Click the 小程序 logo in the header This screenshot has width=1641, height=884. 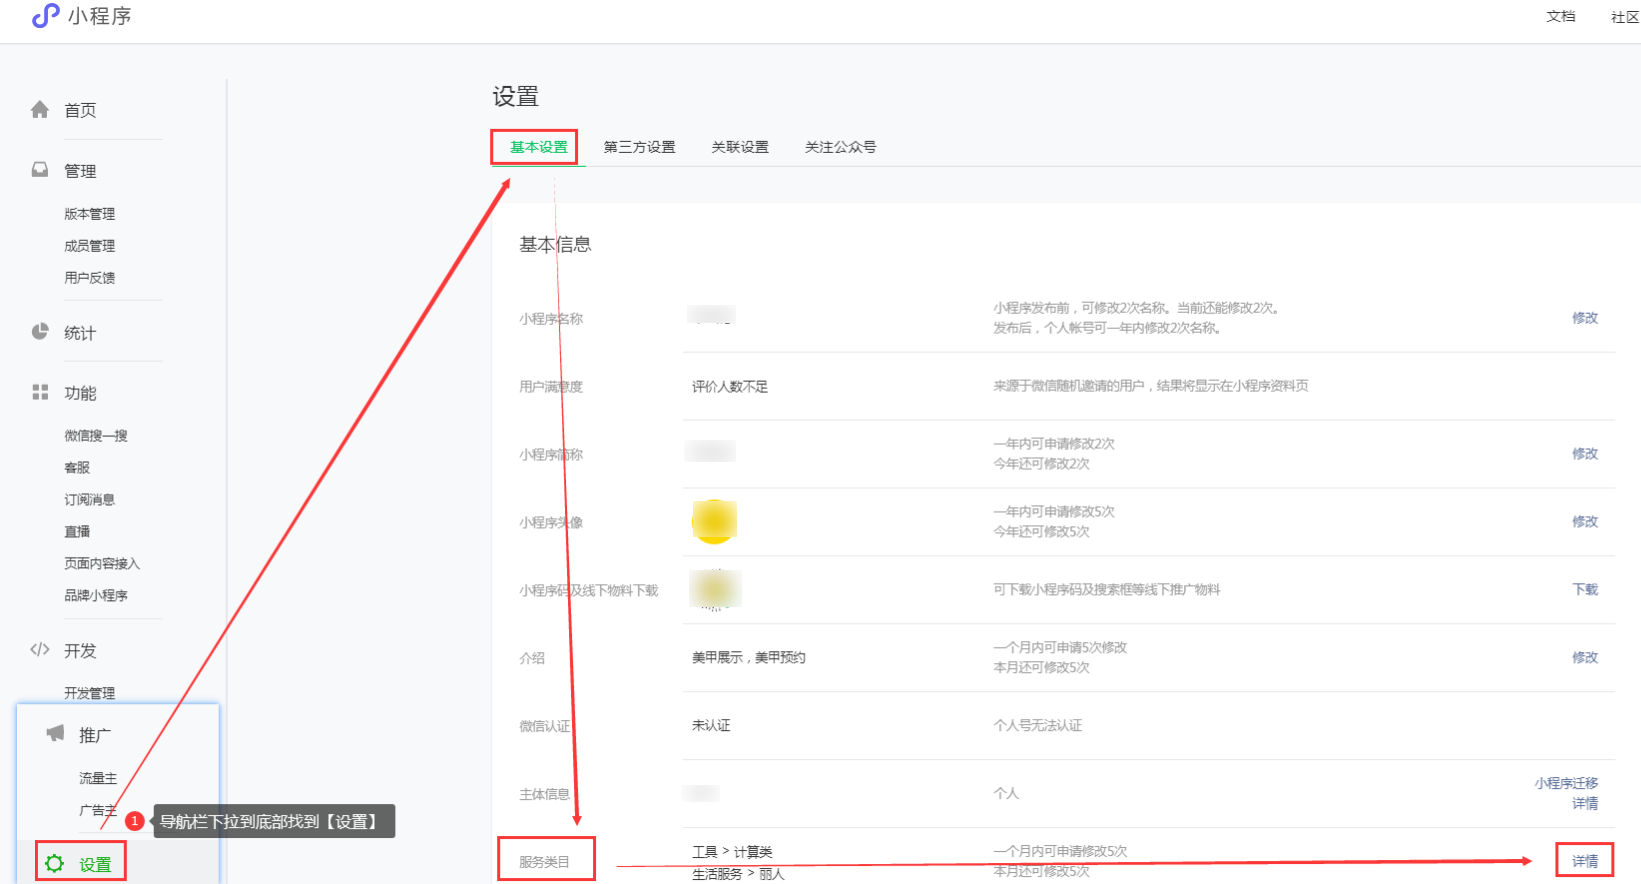[x=46, y=16]
